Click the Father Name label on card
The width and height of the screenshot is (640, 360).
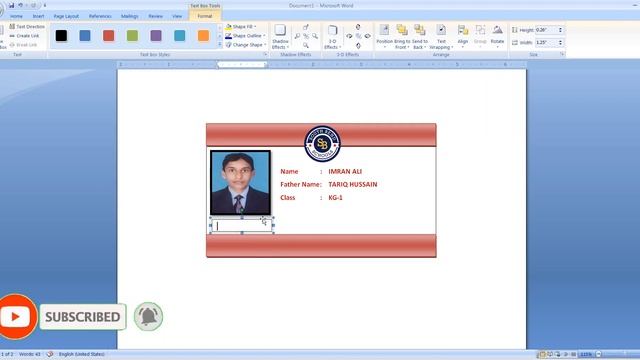tap(300, 184)
